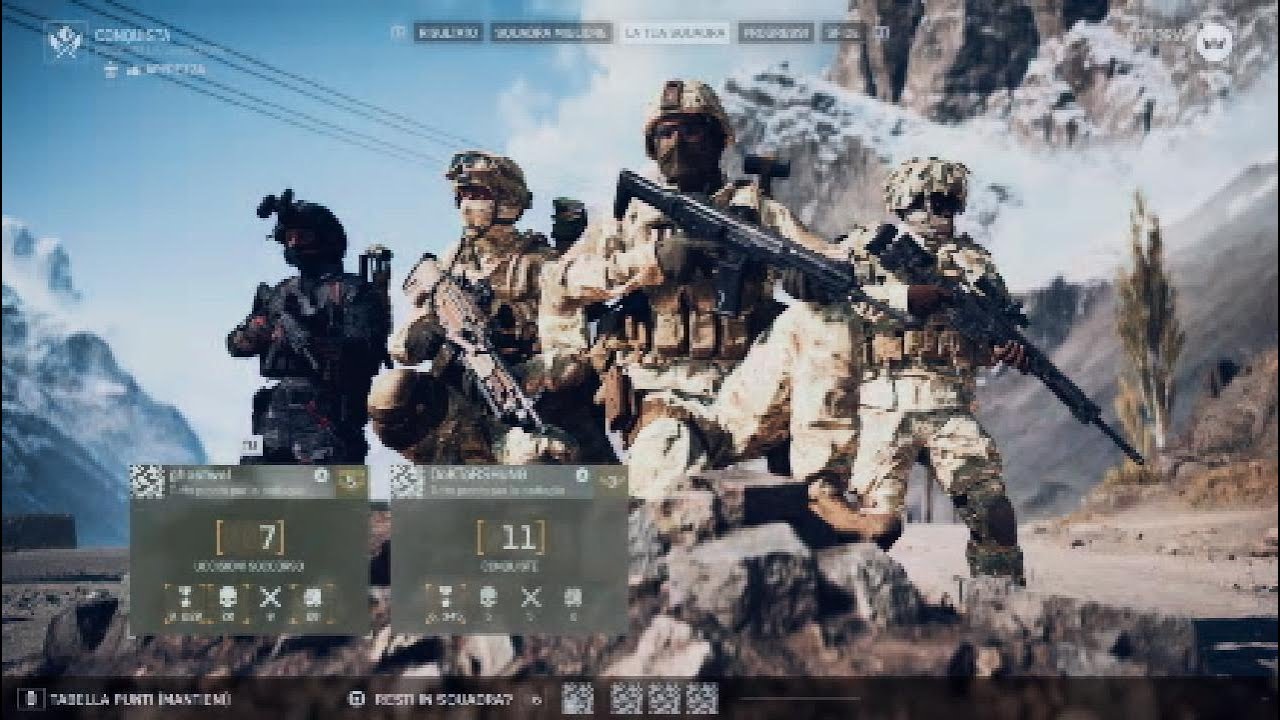The image size is (1280, 720).
Task: Click the previous-tab bumper icon
Action: pyautogui.click(x=399, y=32)
